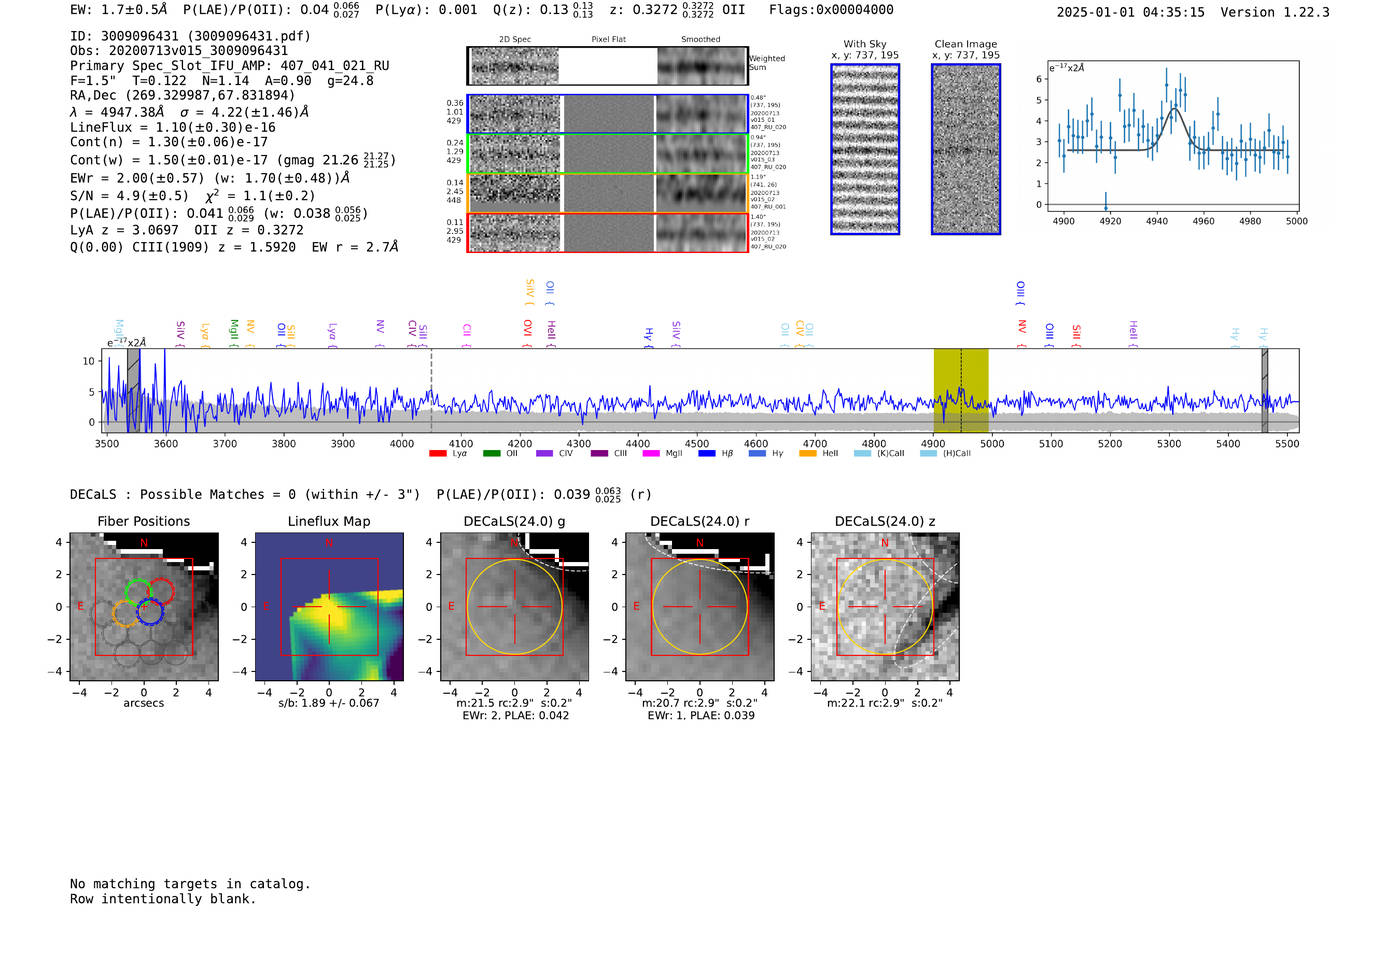Select the orange HeII legend swatch

click(808, 454)
